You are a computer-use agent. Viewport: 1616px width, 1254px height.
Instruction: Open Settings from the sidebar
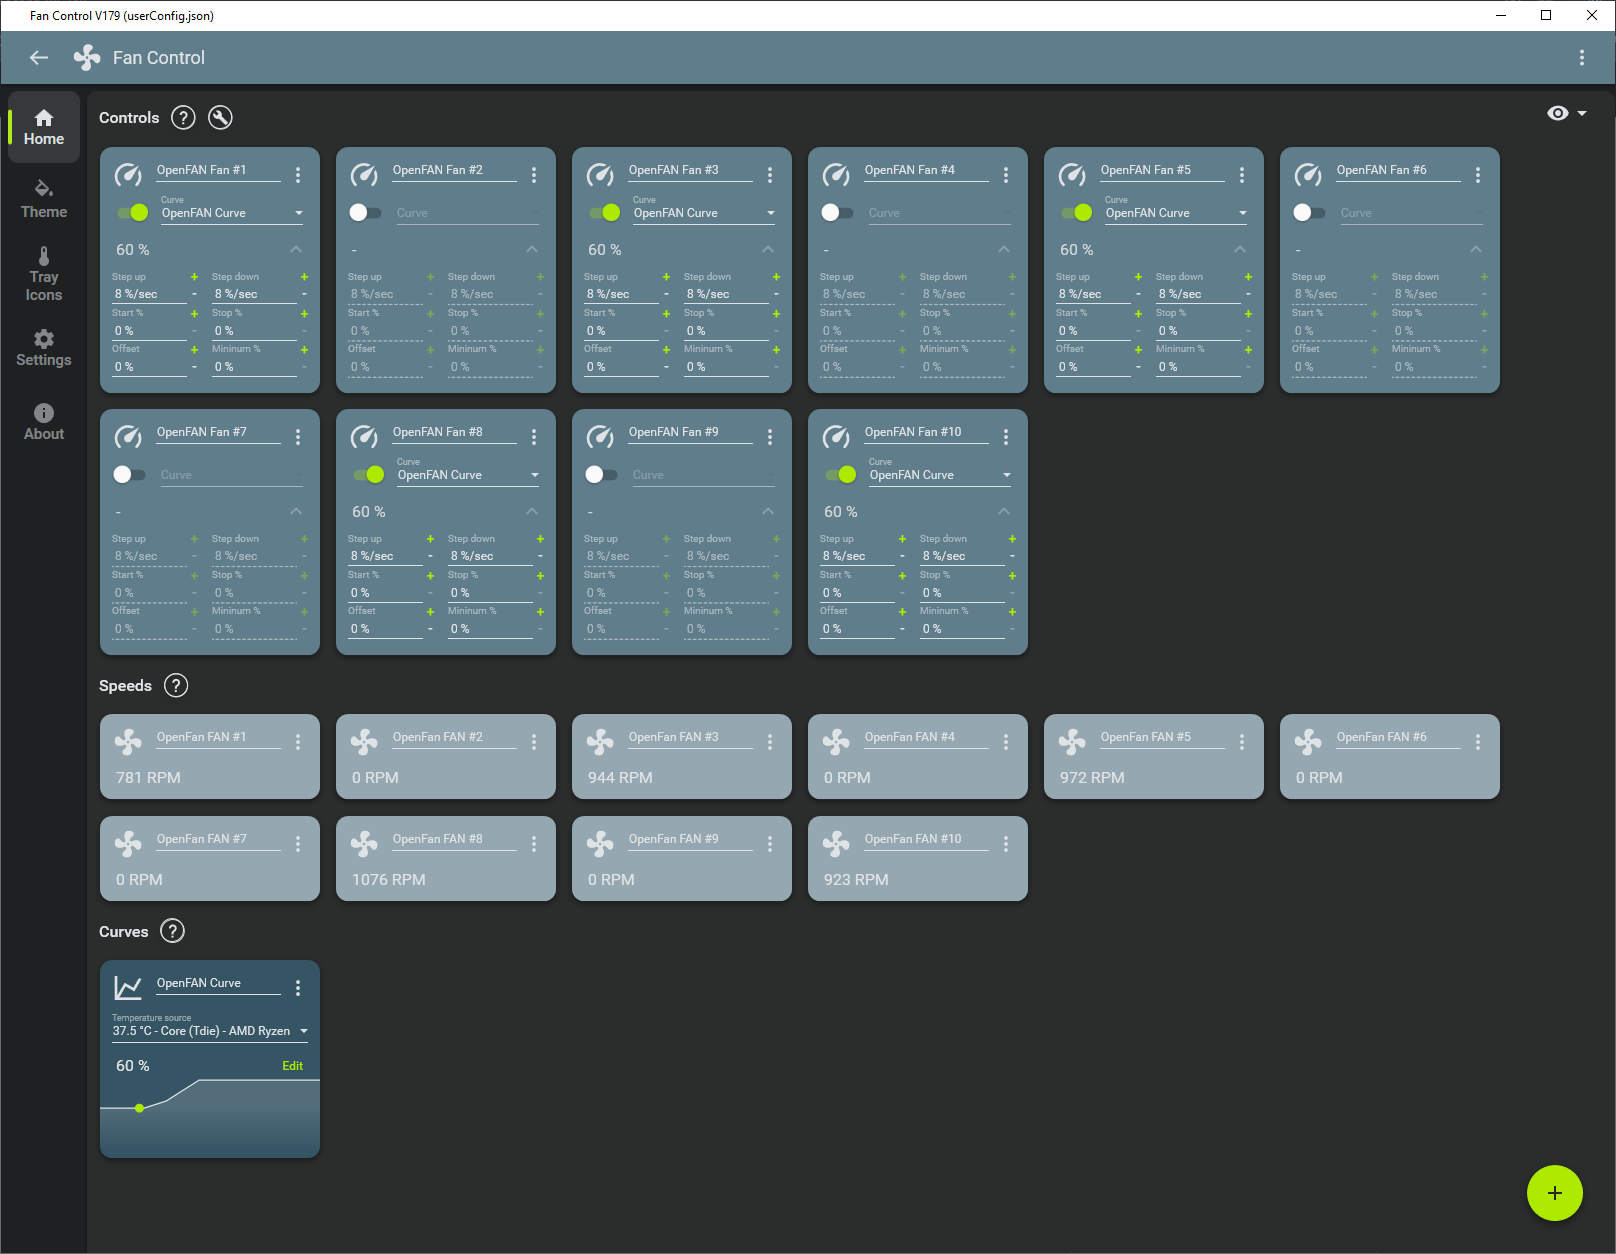point(44,348)
